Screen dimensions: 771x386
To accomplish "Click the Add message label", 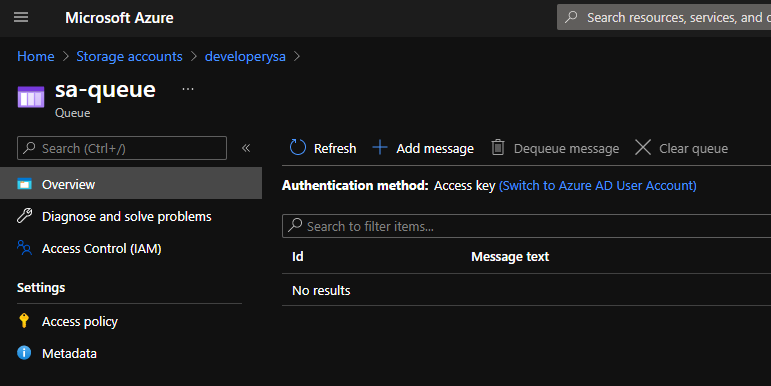I will (435, 148).
